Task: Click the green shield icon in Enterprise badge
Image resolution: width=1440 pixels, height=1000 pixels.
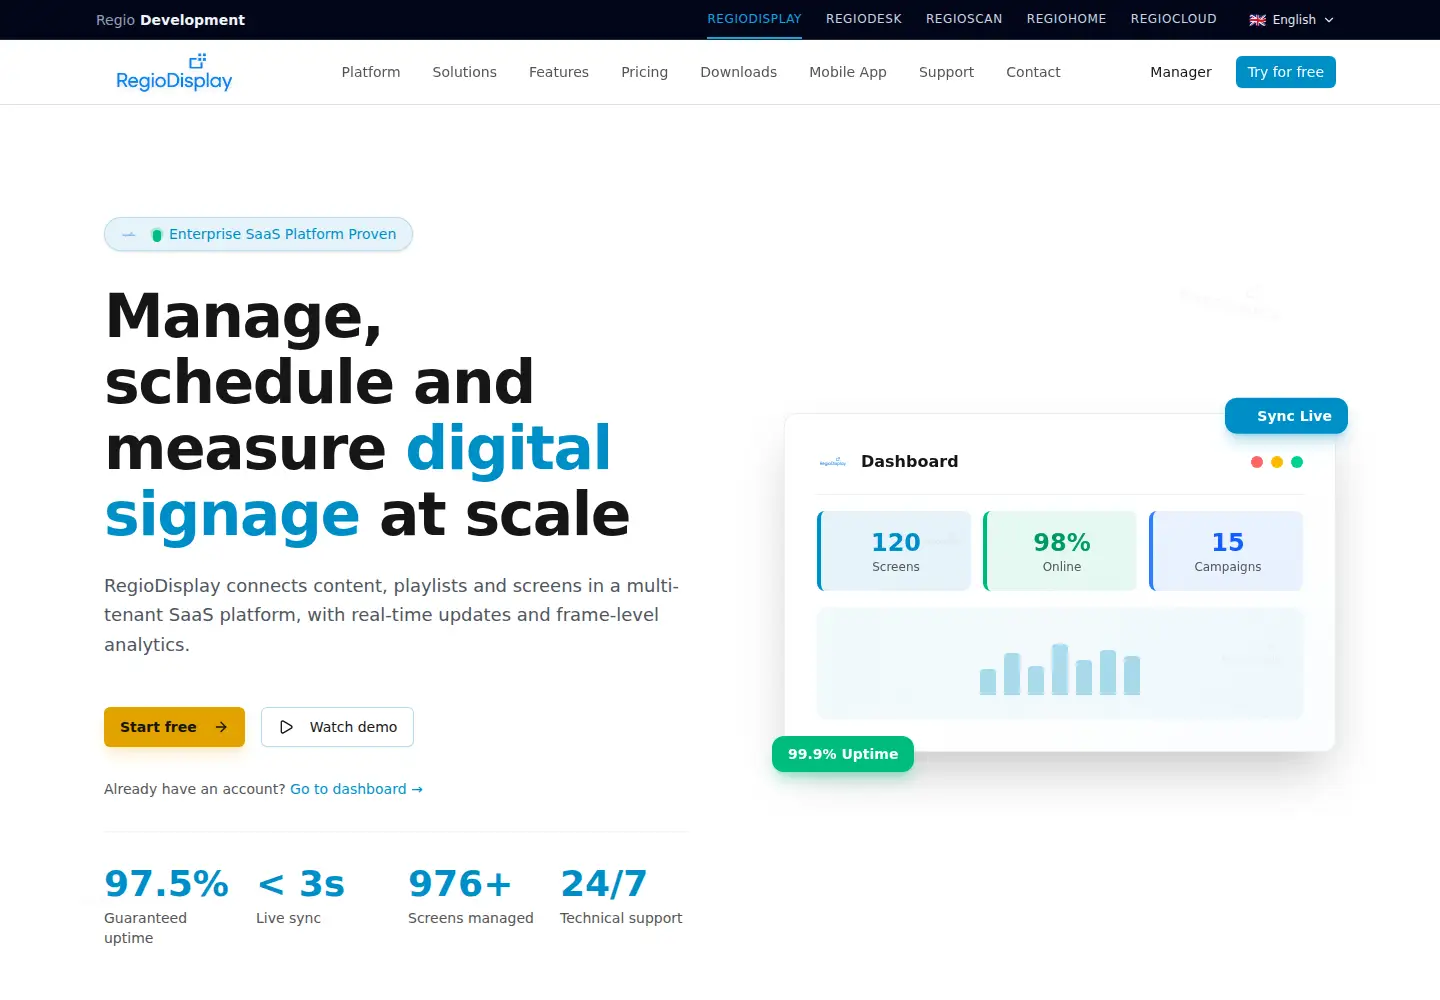Action: (x=157, y=235)
